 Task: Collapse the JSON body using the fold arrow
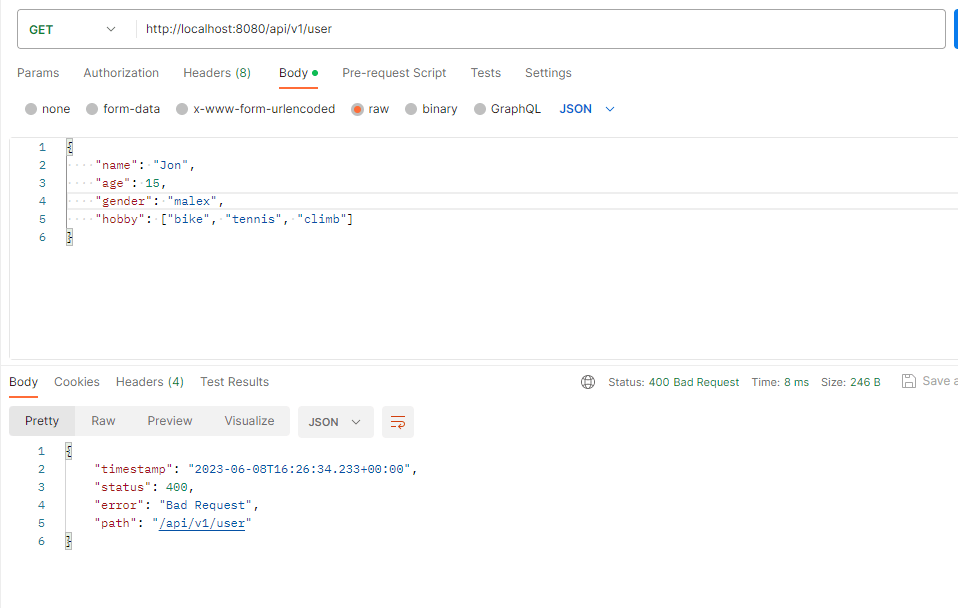click(57, 146)
